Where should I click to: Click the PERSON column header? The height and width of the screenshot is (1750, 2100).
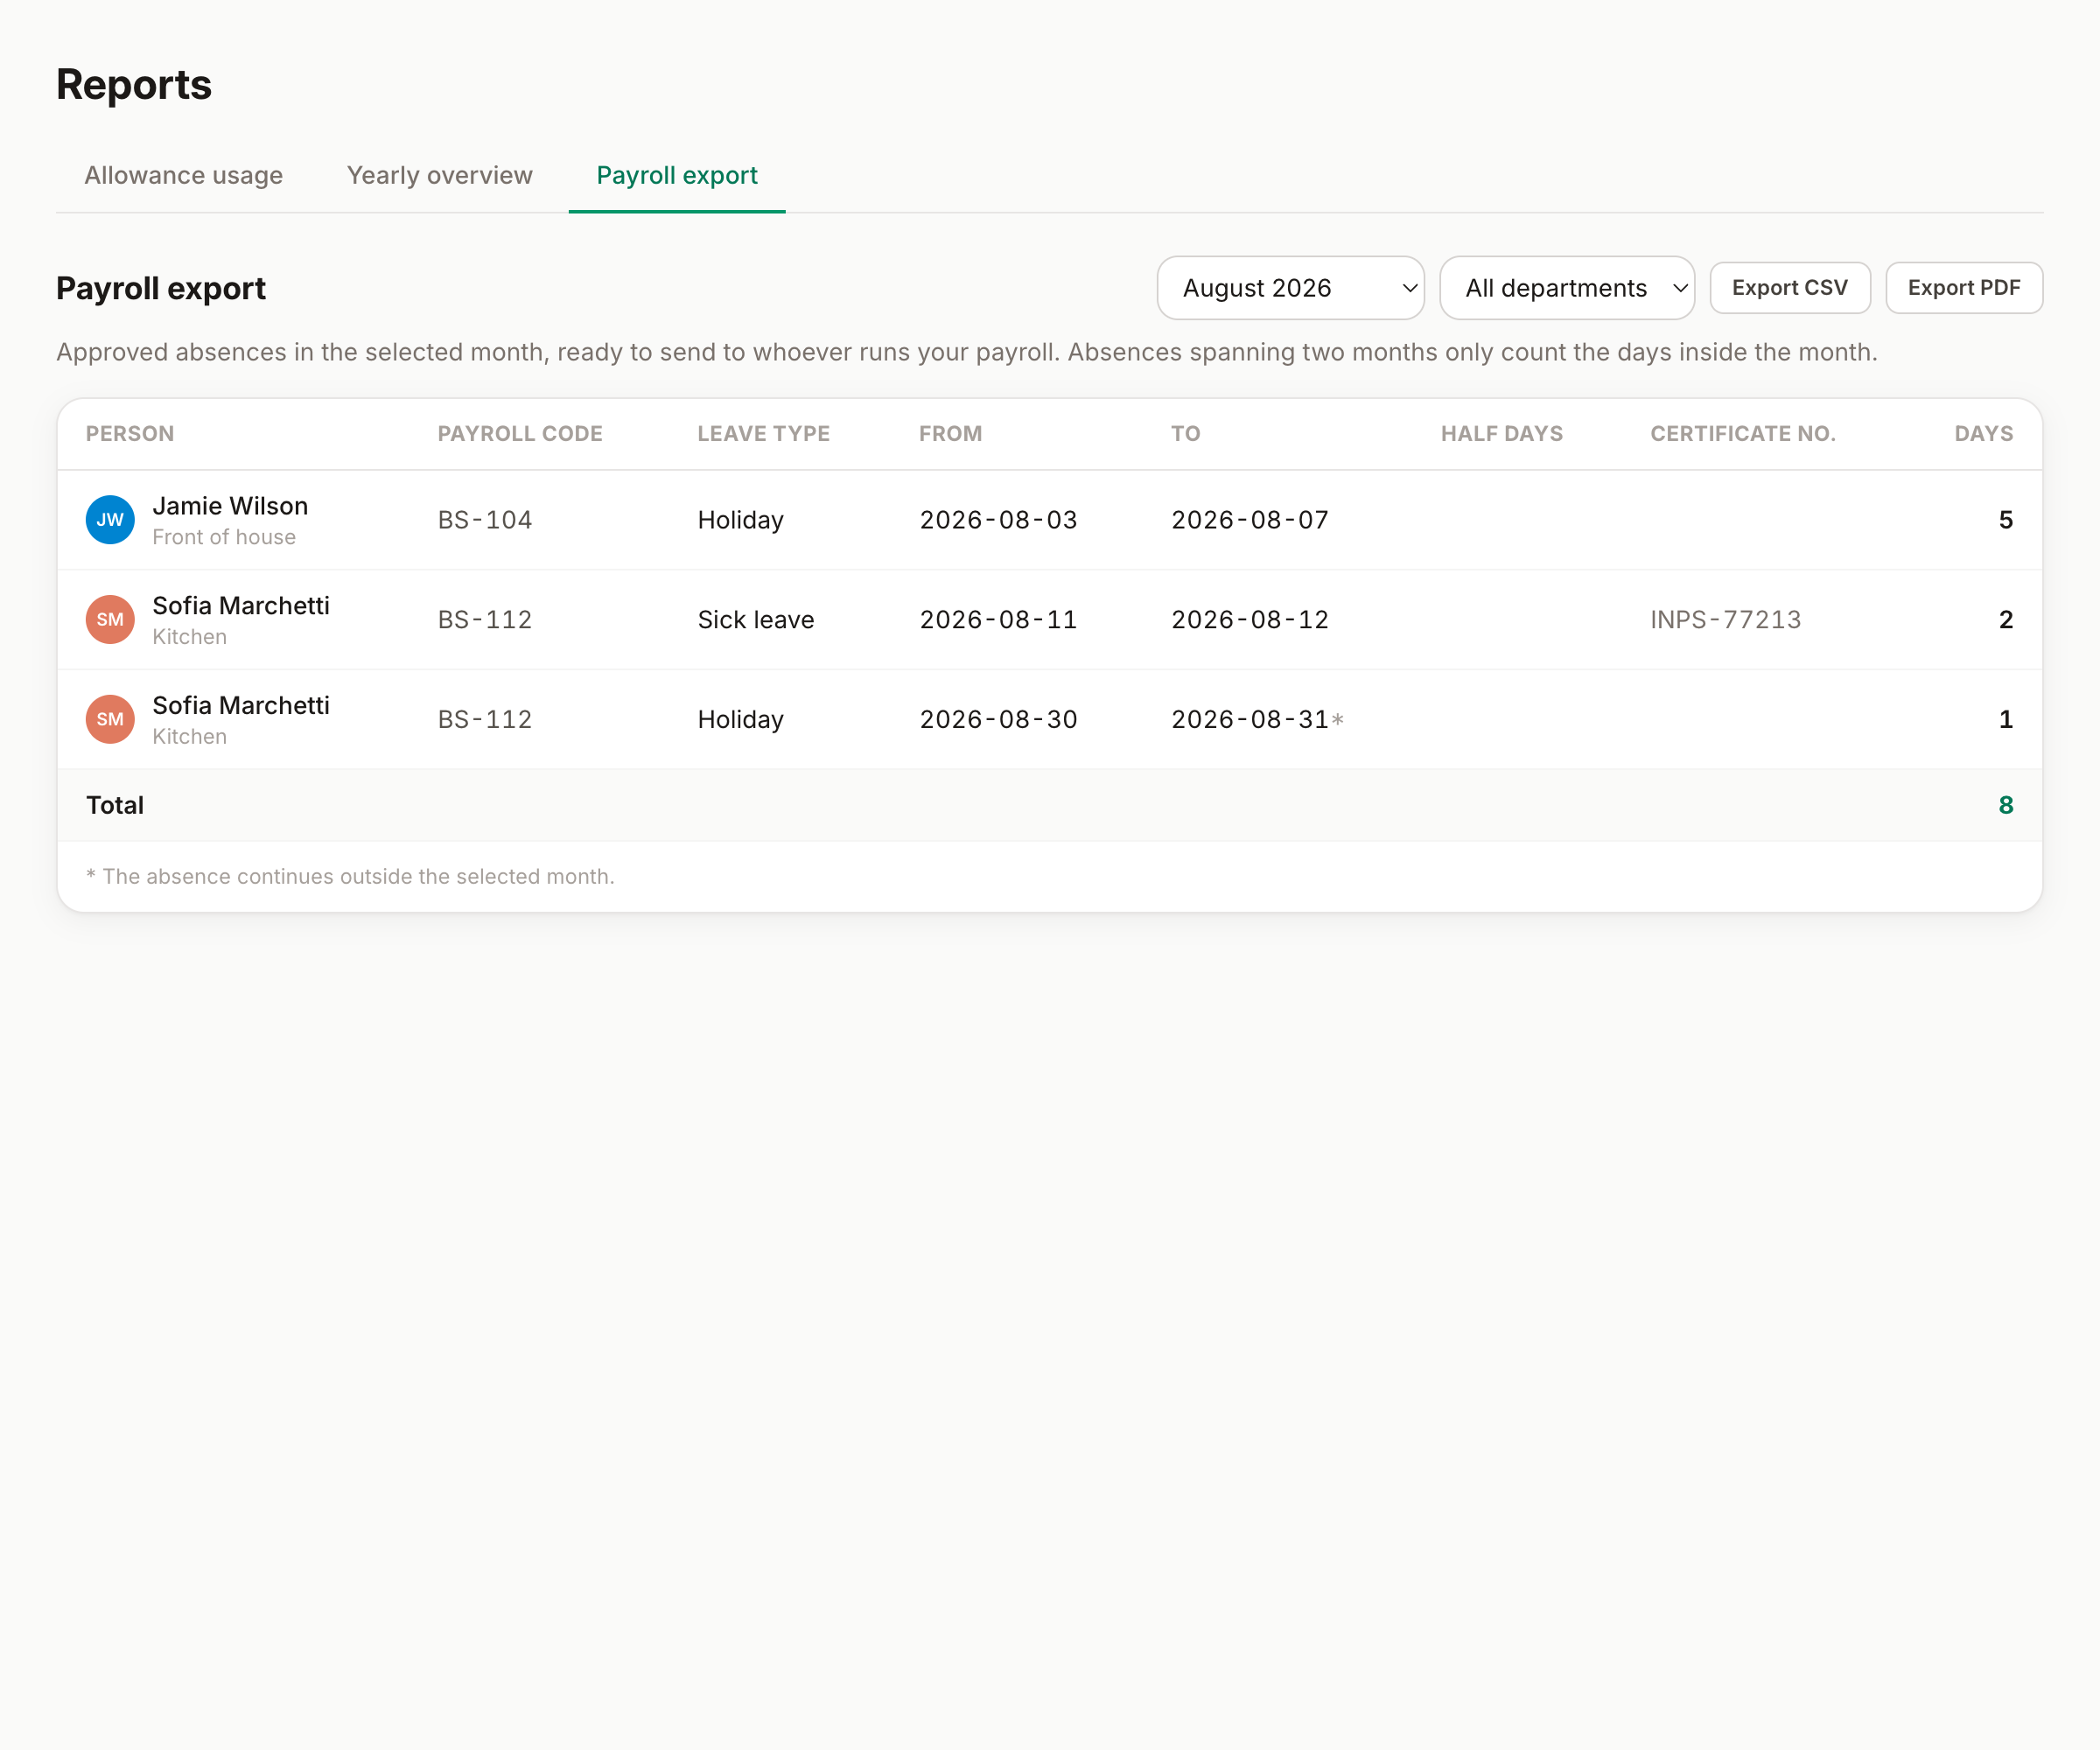point(130,434)
